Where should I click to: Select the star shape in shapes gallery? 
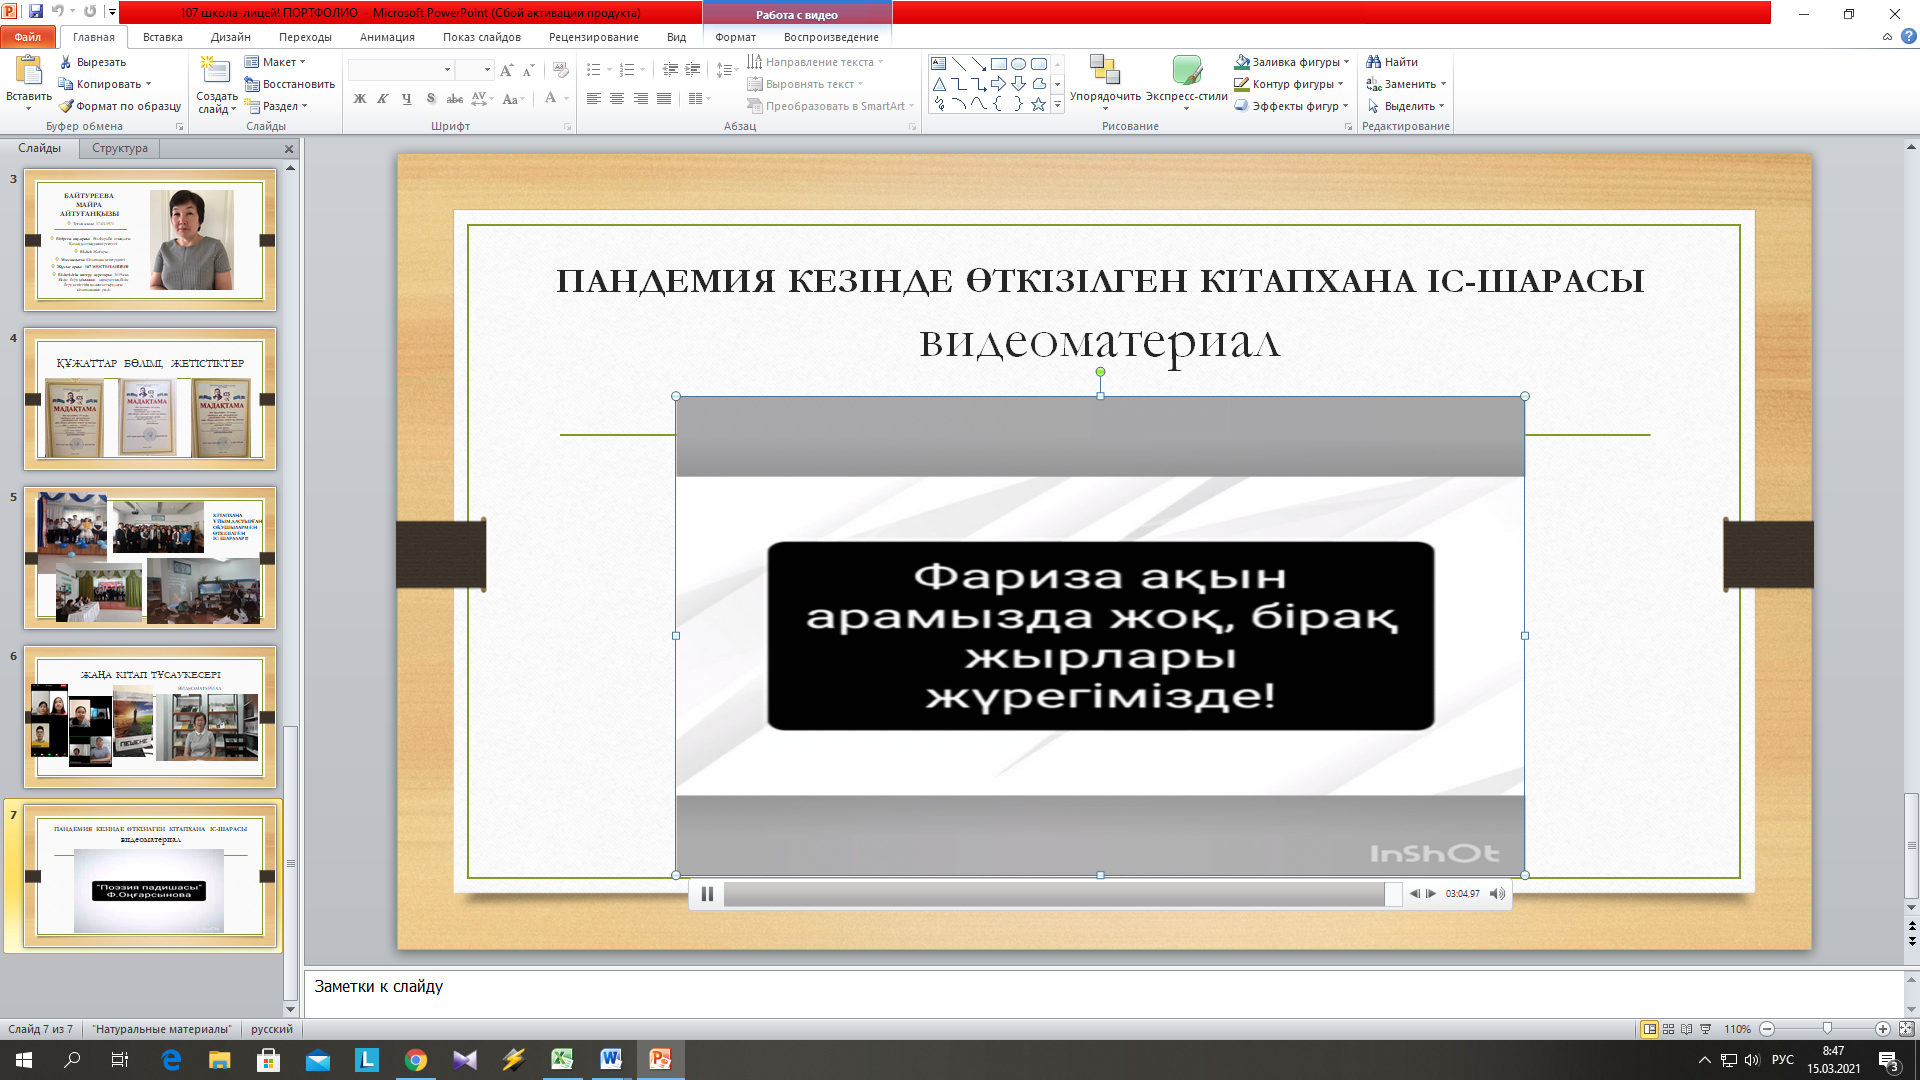[x=1039, y=104]
